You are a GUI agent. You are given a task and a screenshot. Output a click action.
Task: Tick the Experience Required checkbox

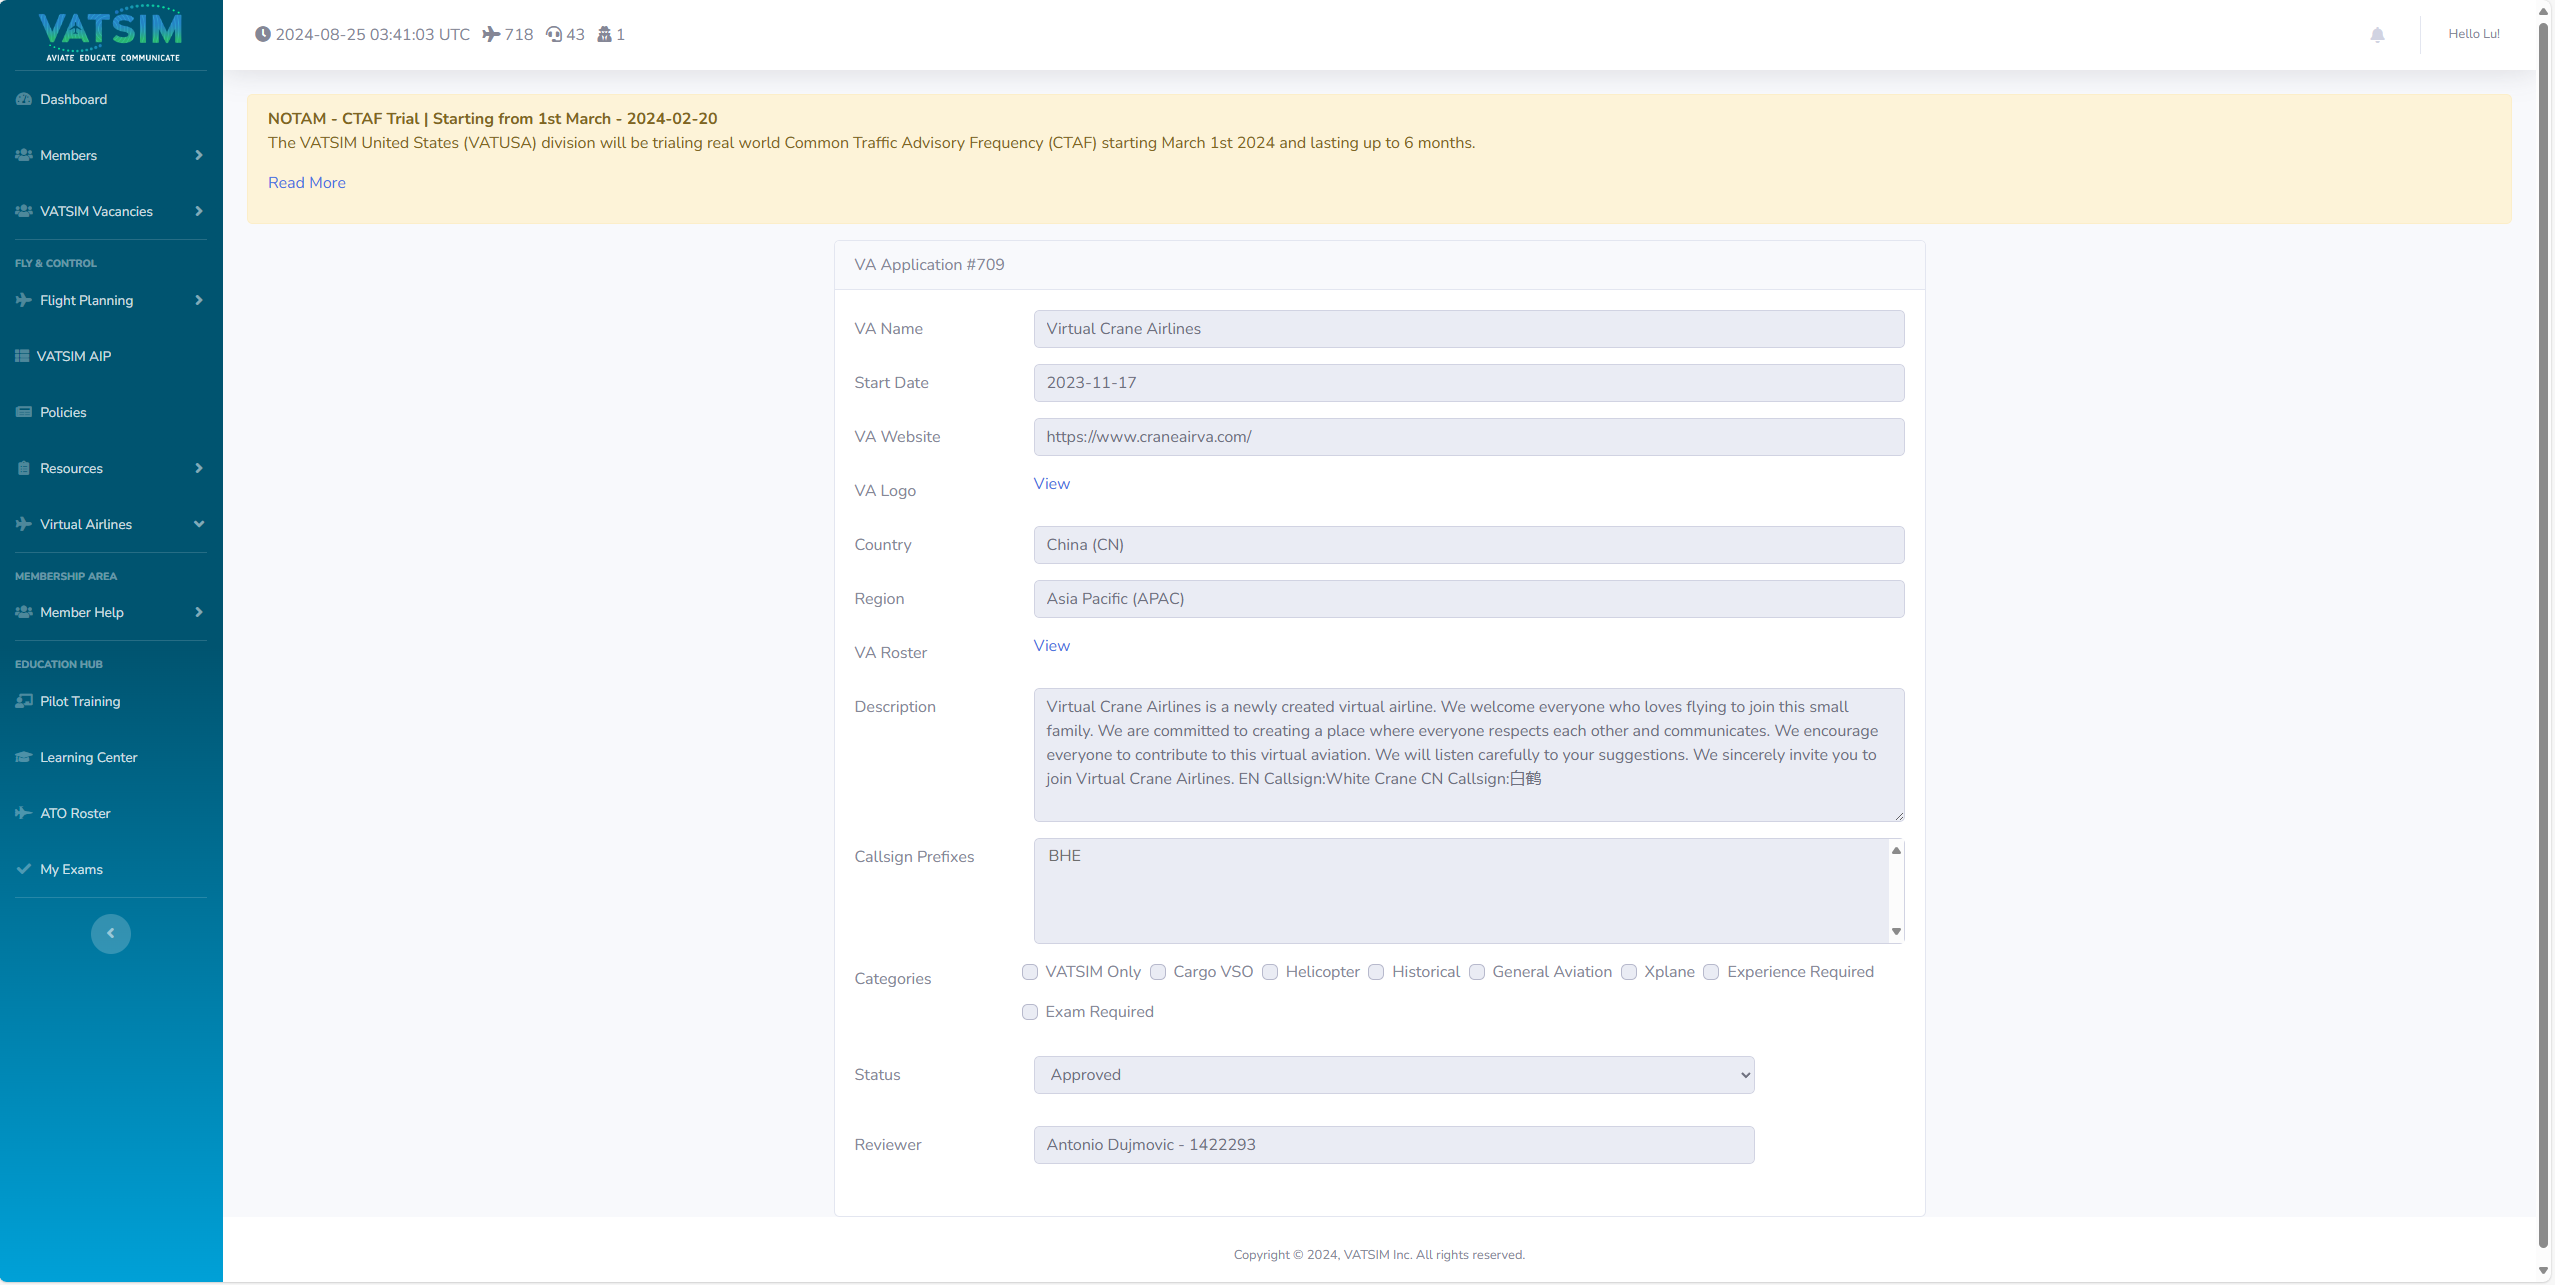pos(1711,972)
